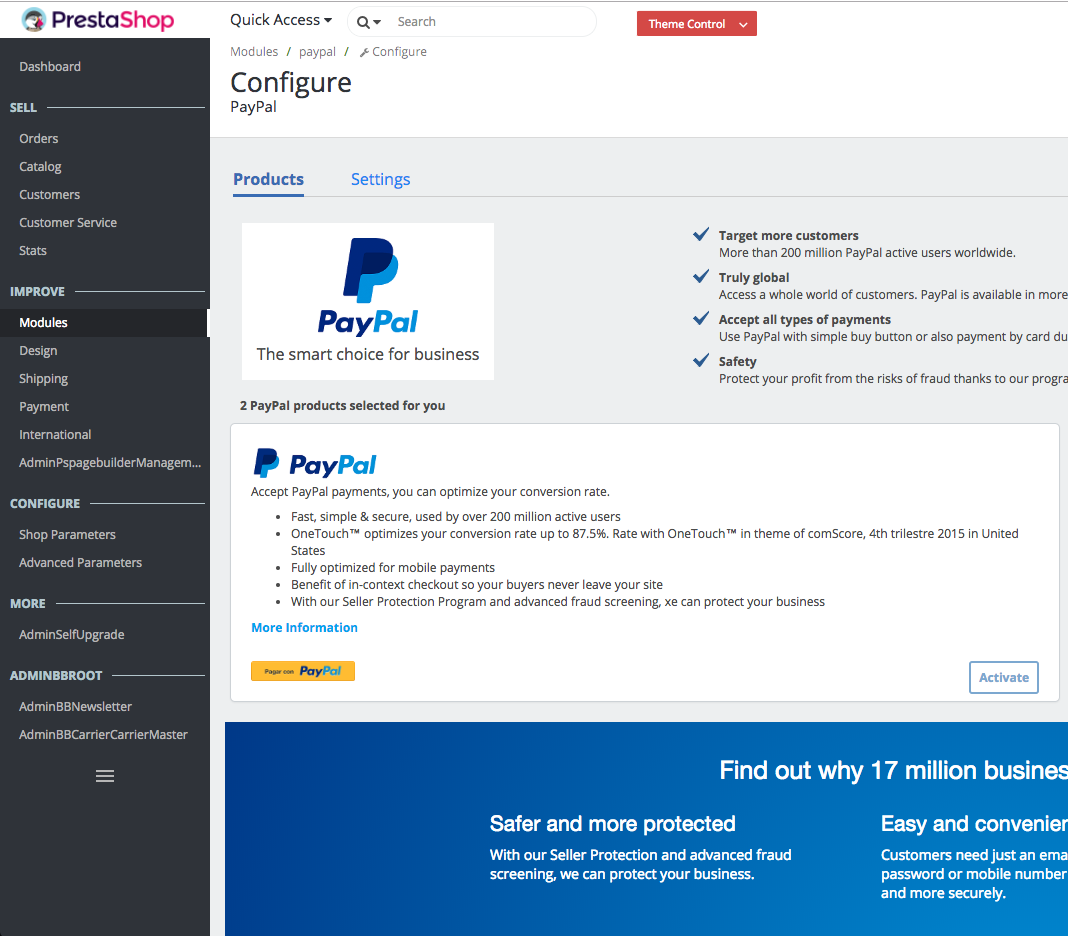This screenshot has height=936, width=1068.
Task: Open AdminBBNewsletter in the sidebar
Action: point(76,706)
